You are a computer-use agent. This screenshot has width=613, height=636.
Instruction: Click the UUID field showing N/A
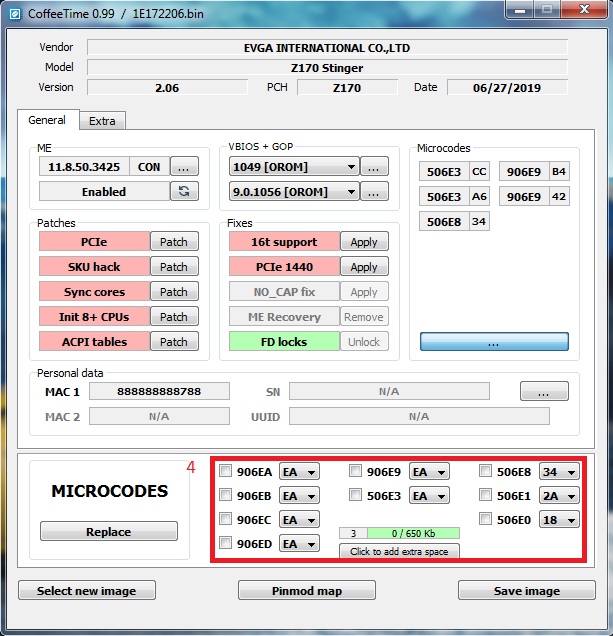419,416
